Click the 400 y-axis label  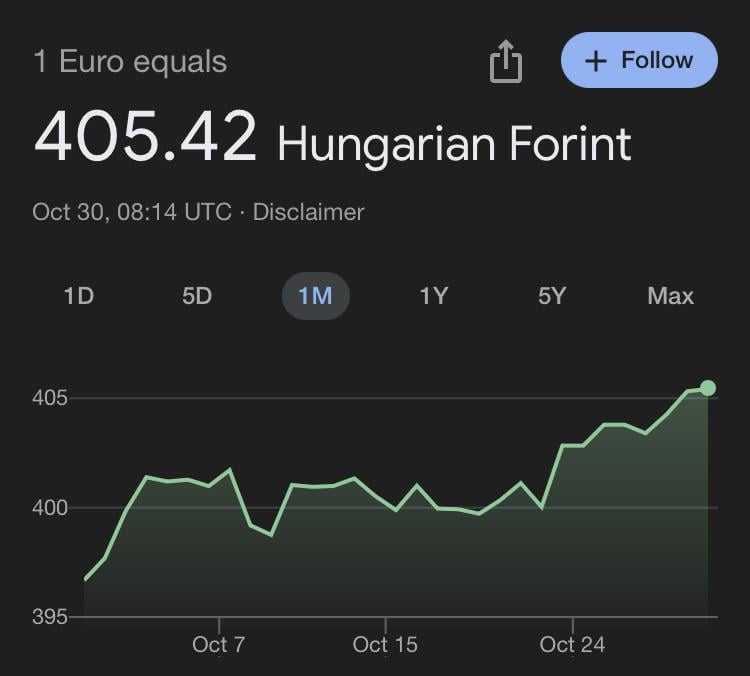pyautogui.click(x=50, y=508)
